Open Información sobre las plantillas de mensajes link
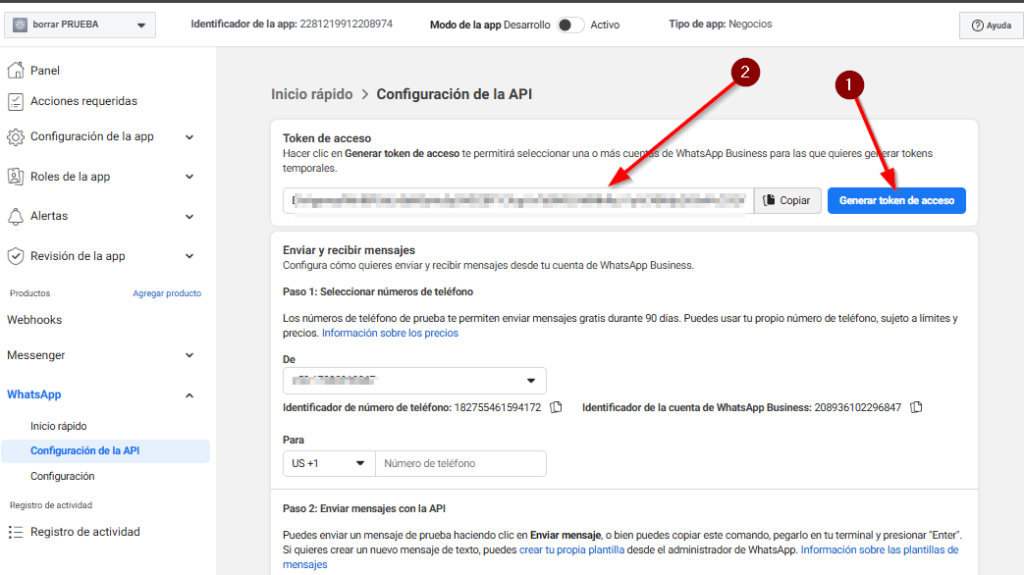This screenshot has height=575, width=1024. (879, 550)
